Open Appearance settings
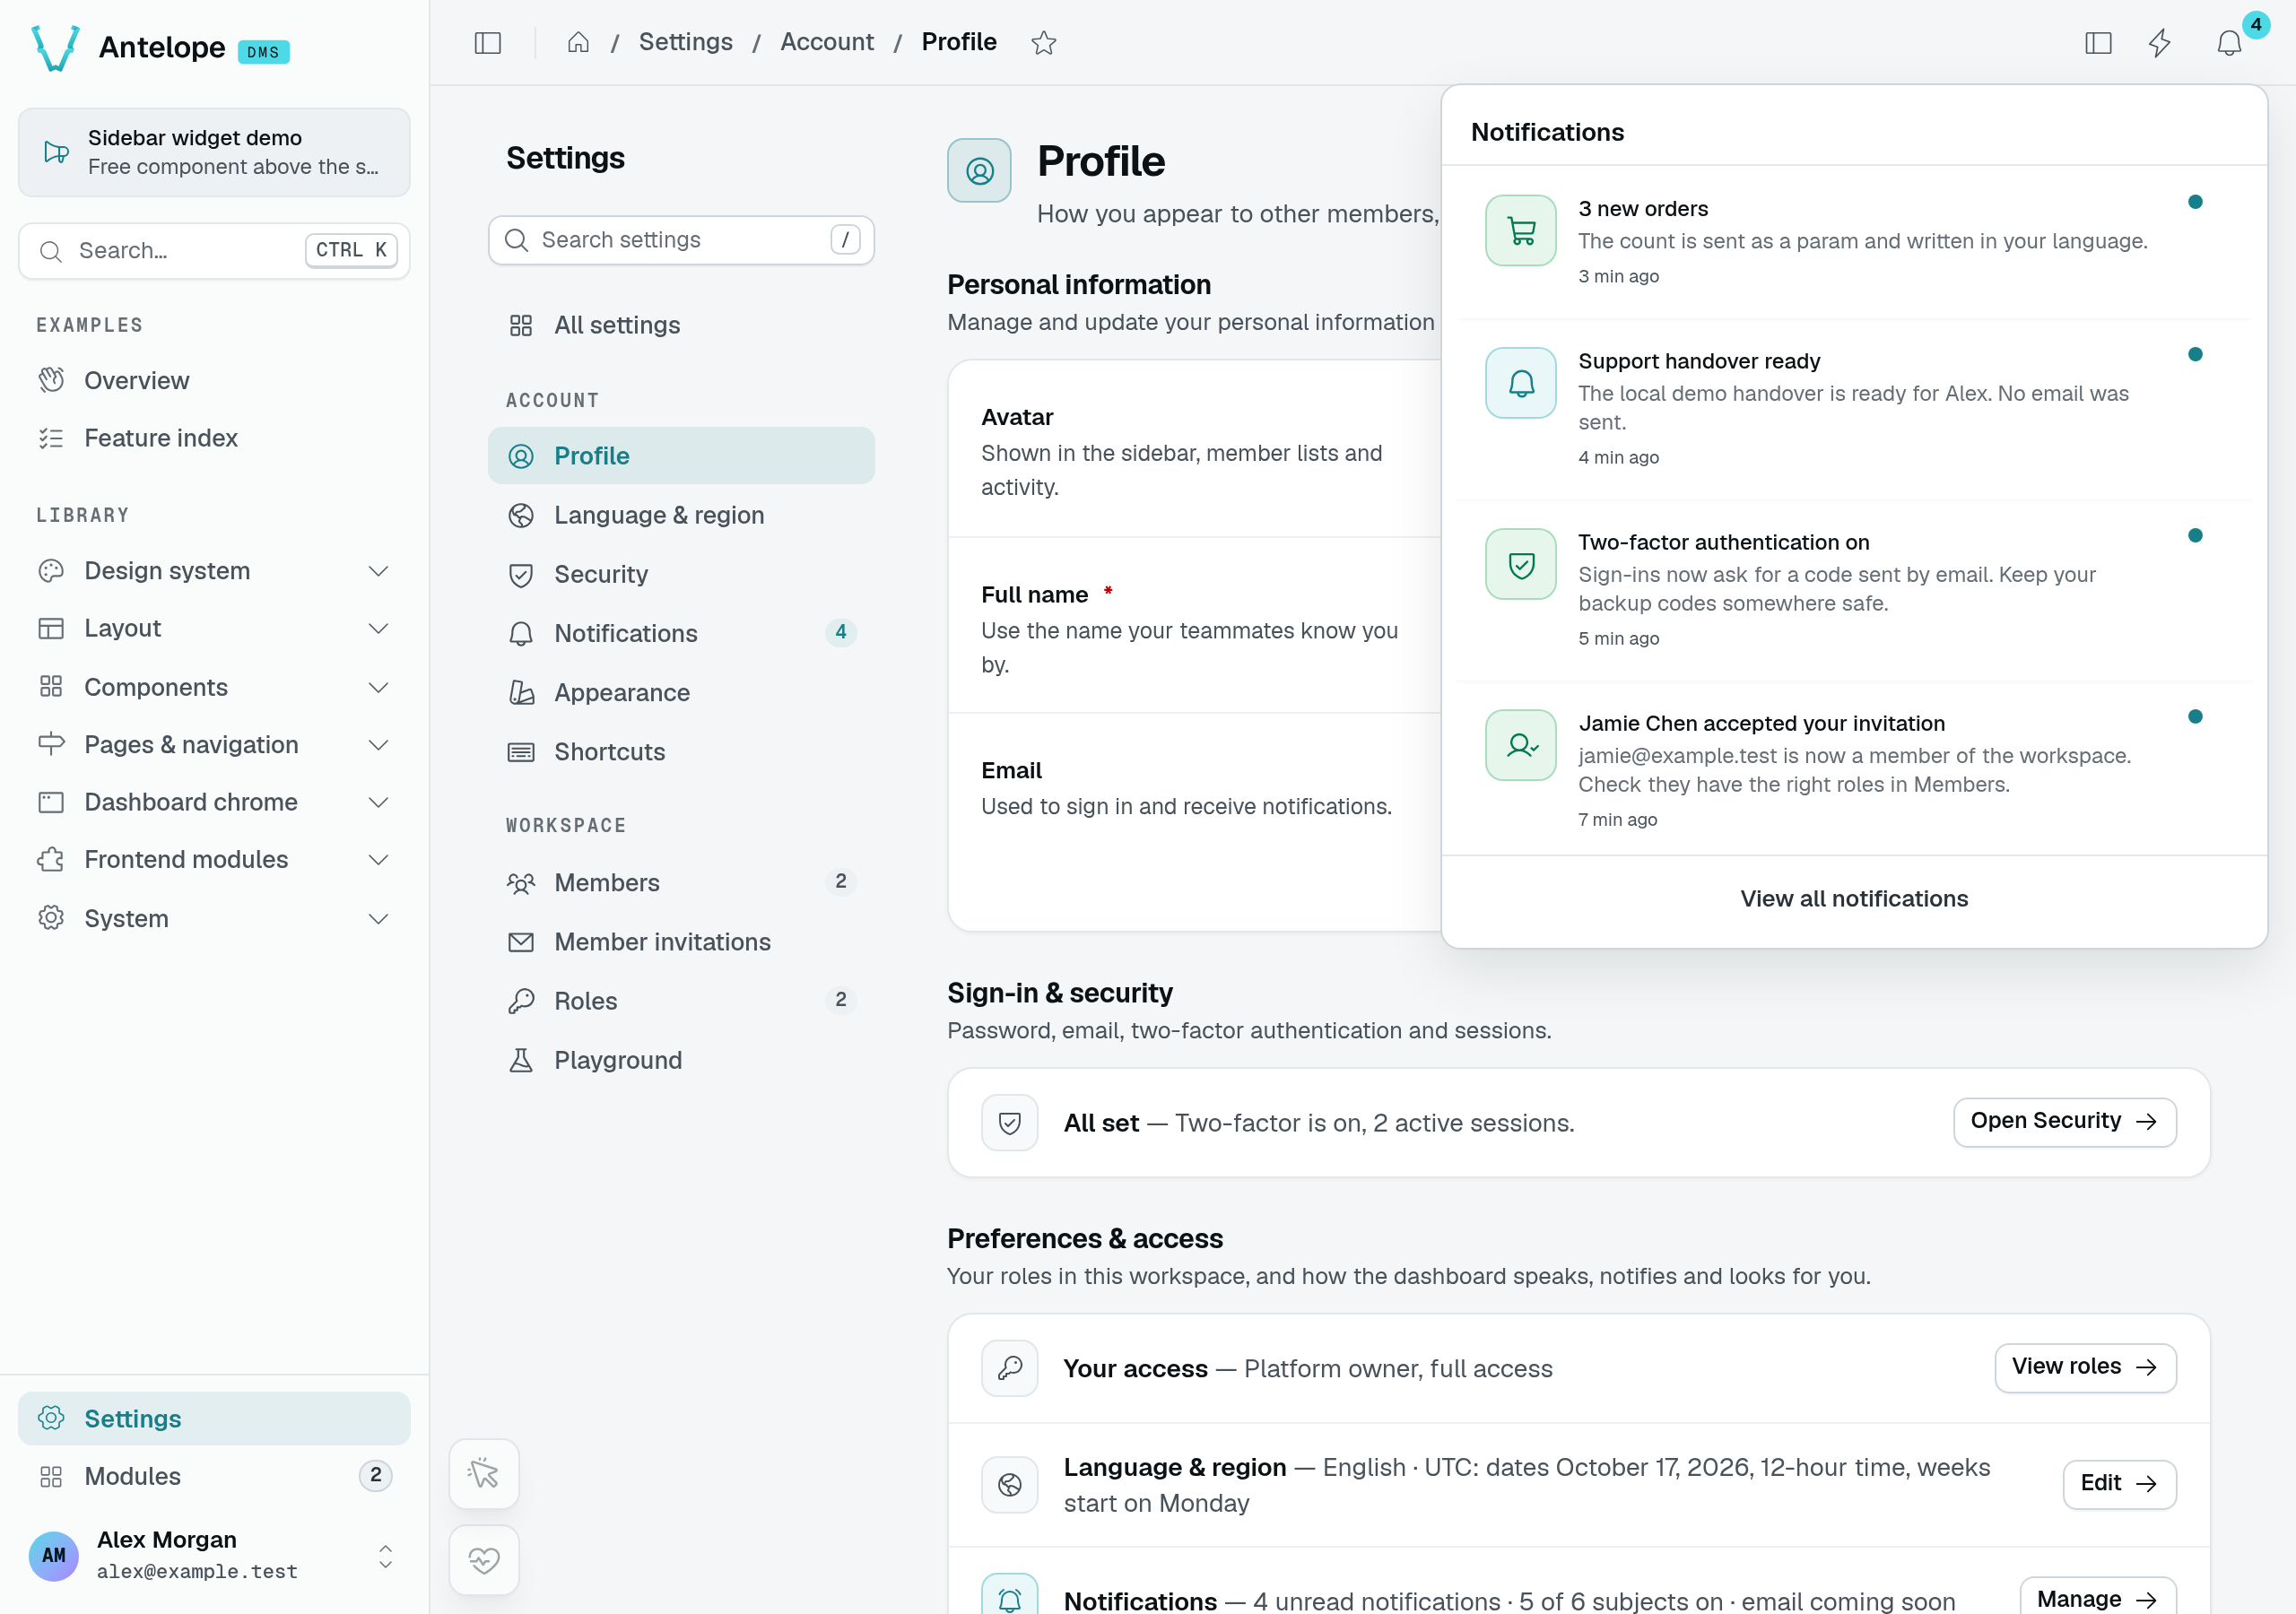This screenshot has height=1614, width=2296. point(681,692)
